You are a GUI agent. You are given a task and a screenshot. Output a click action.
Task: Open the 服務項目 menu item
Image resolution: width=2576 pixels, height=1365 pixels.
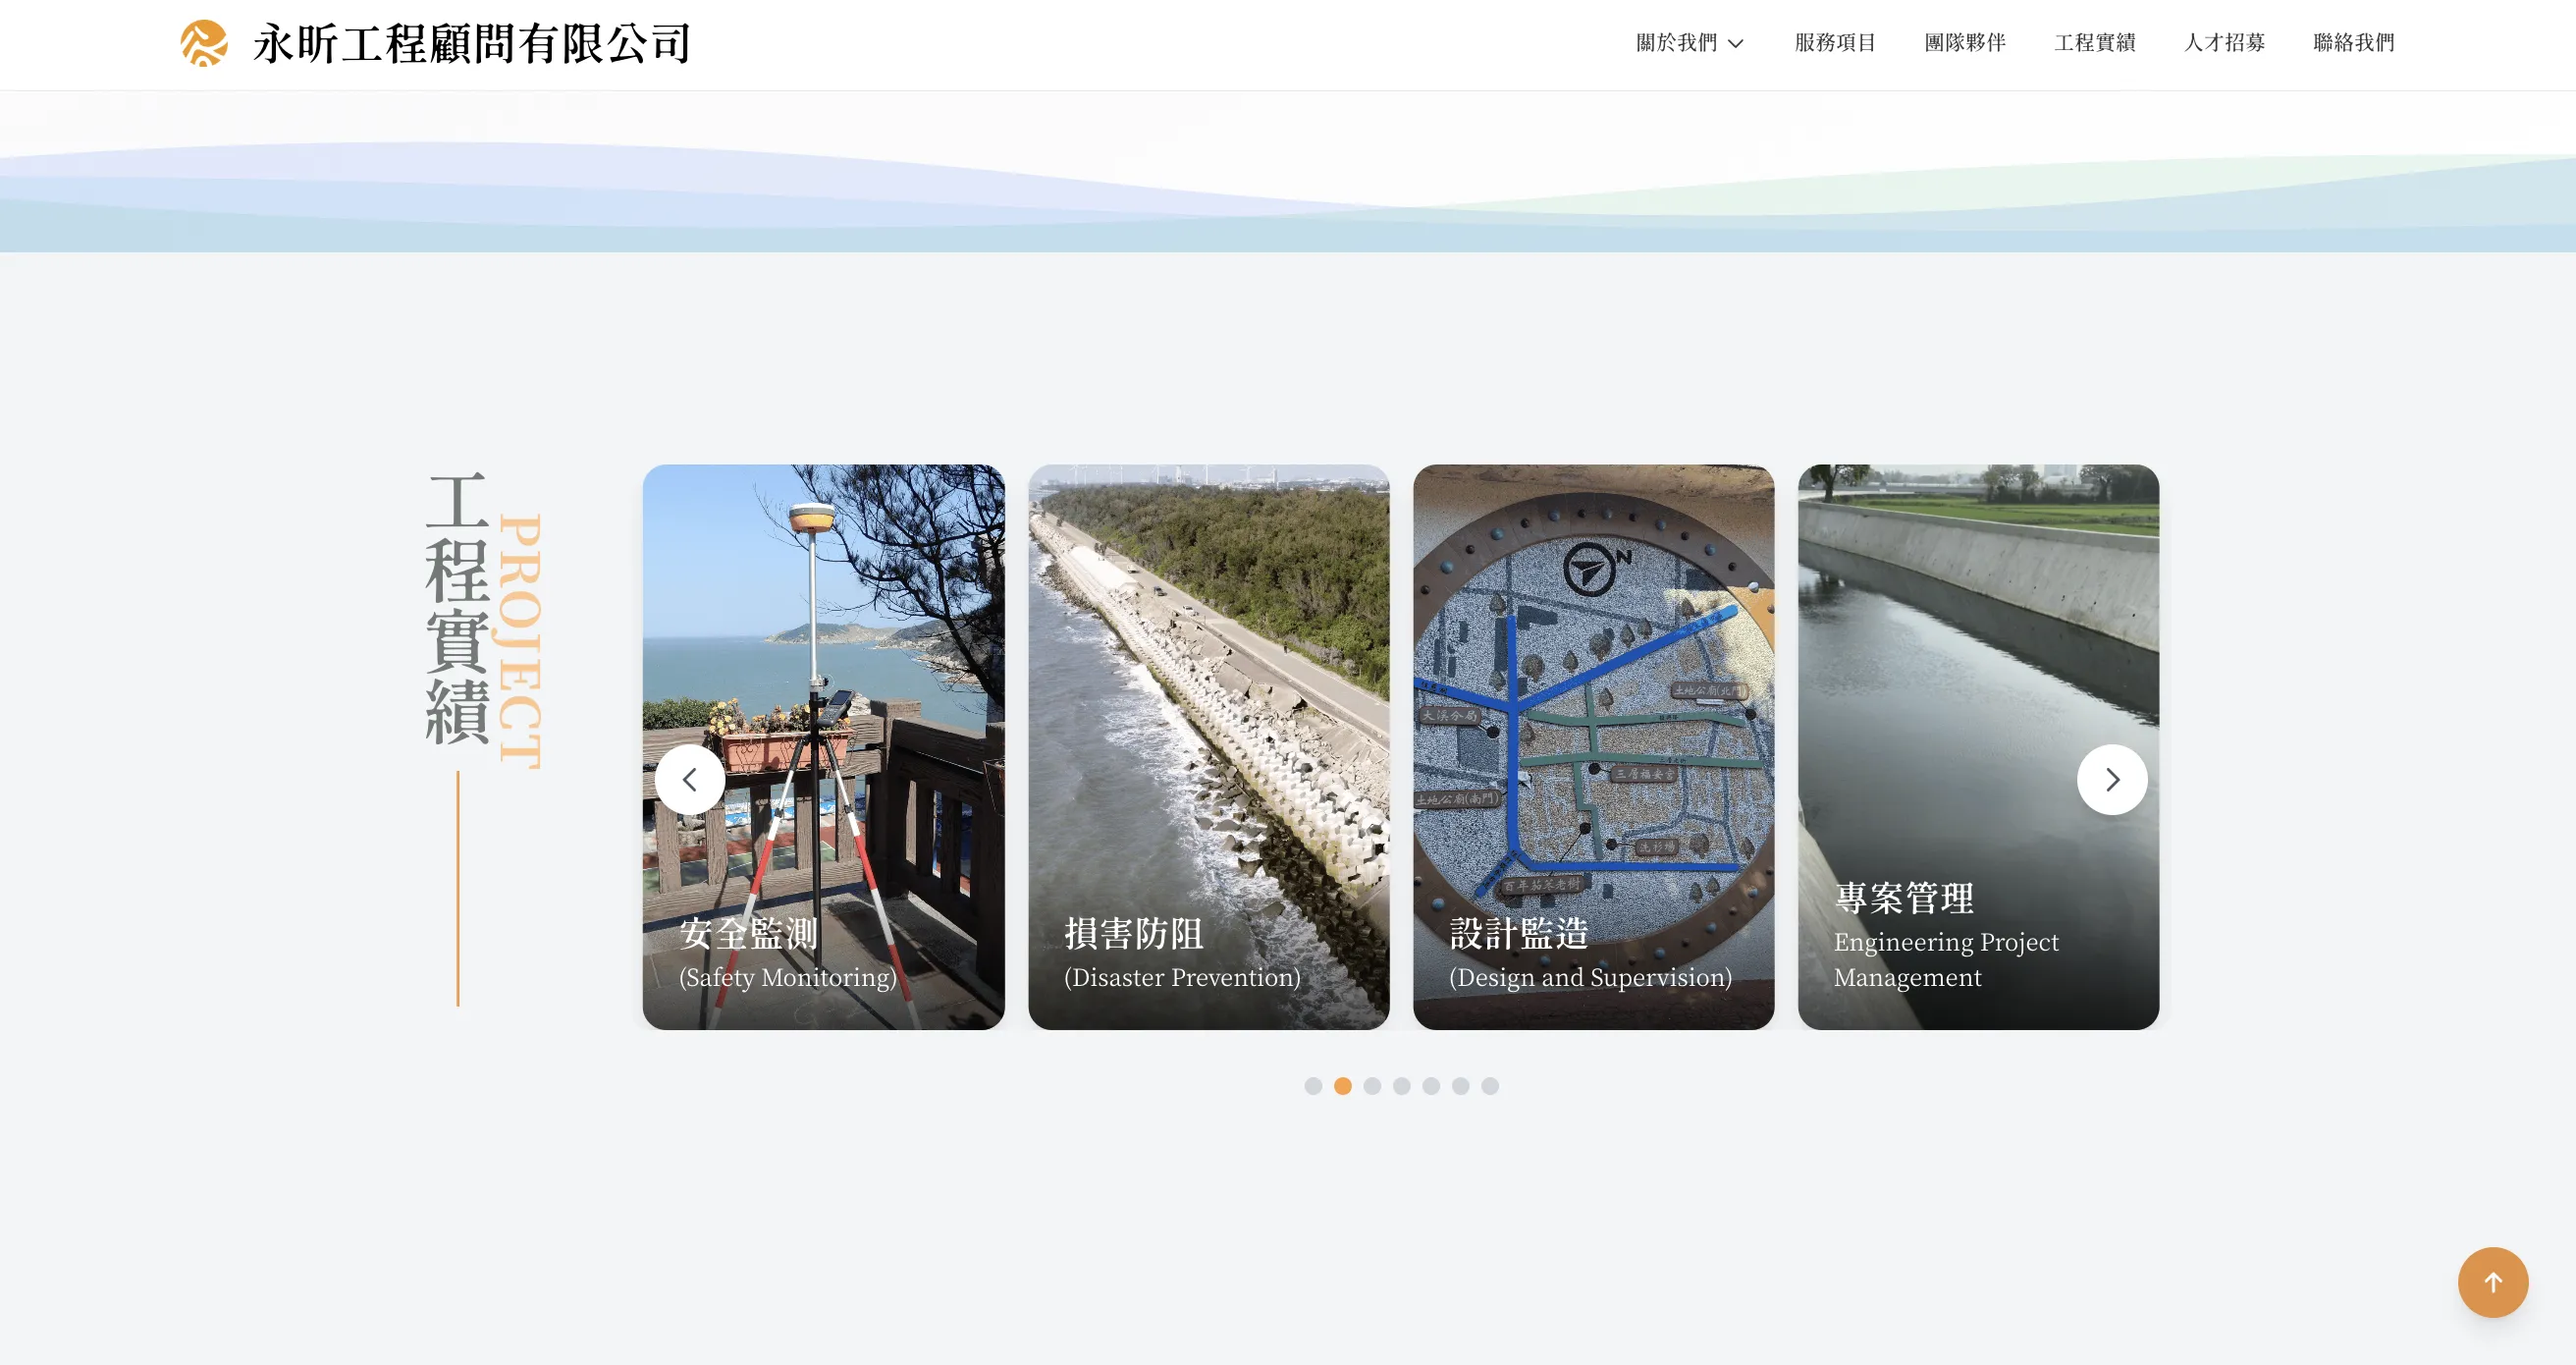tap(1834, 43)
